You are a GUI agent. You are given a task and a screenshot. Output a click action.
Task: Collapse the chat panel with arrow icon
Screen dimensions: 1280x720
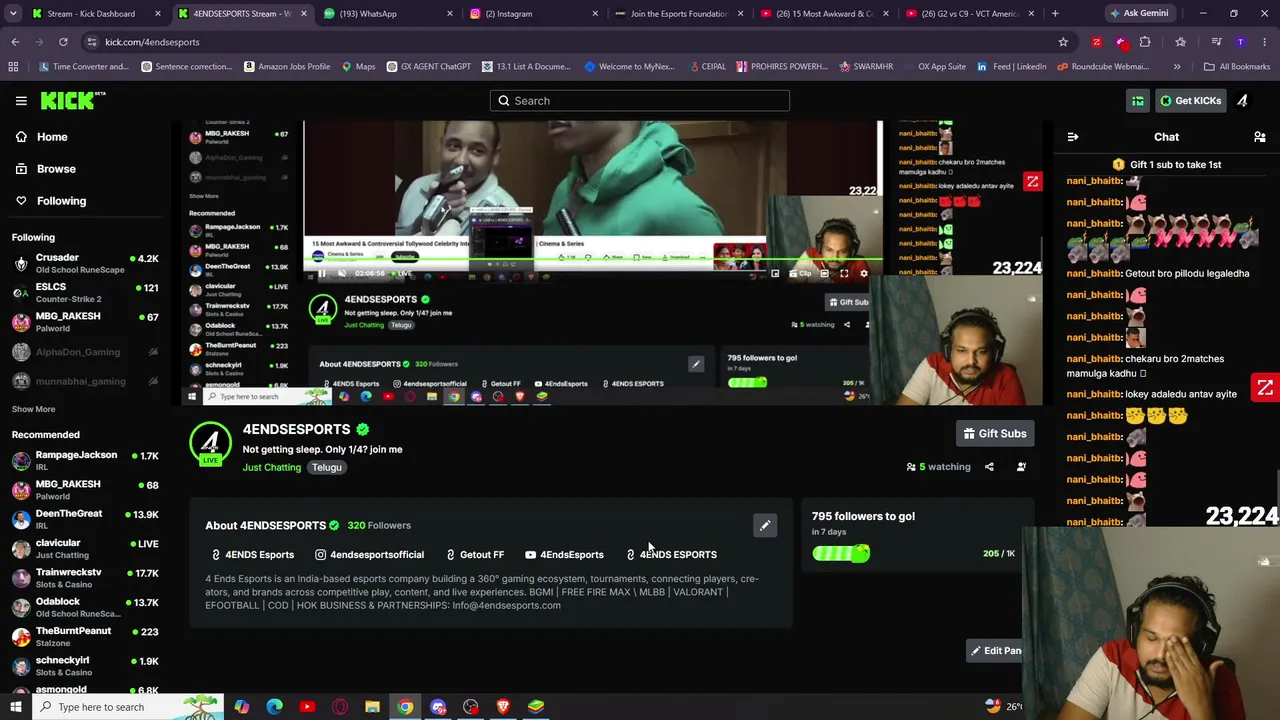1073,137
